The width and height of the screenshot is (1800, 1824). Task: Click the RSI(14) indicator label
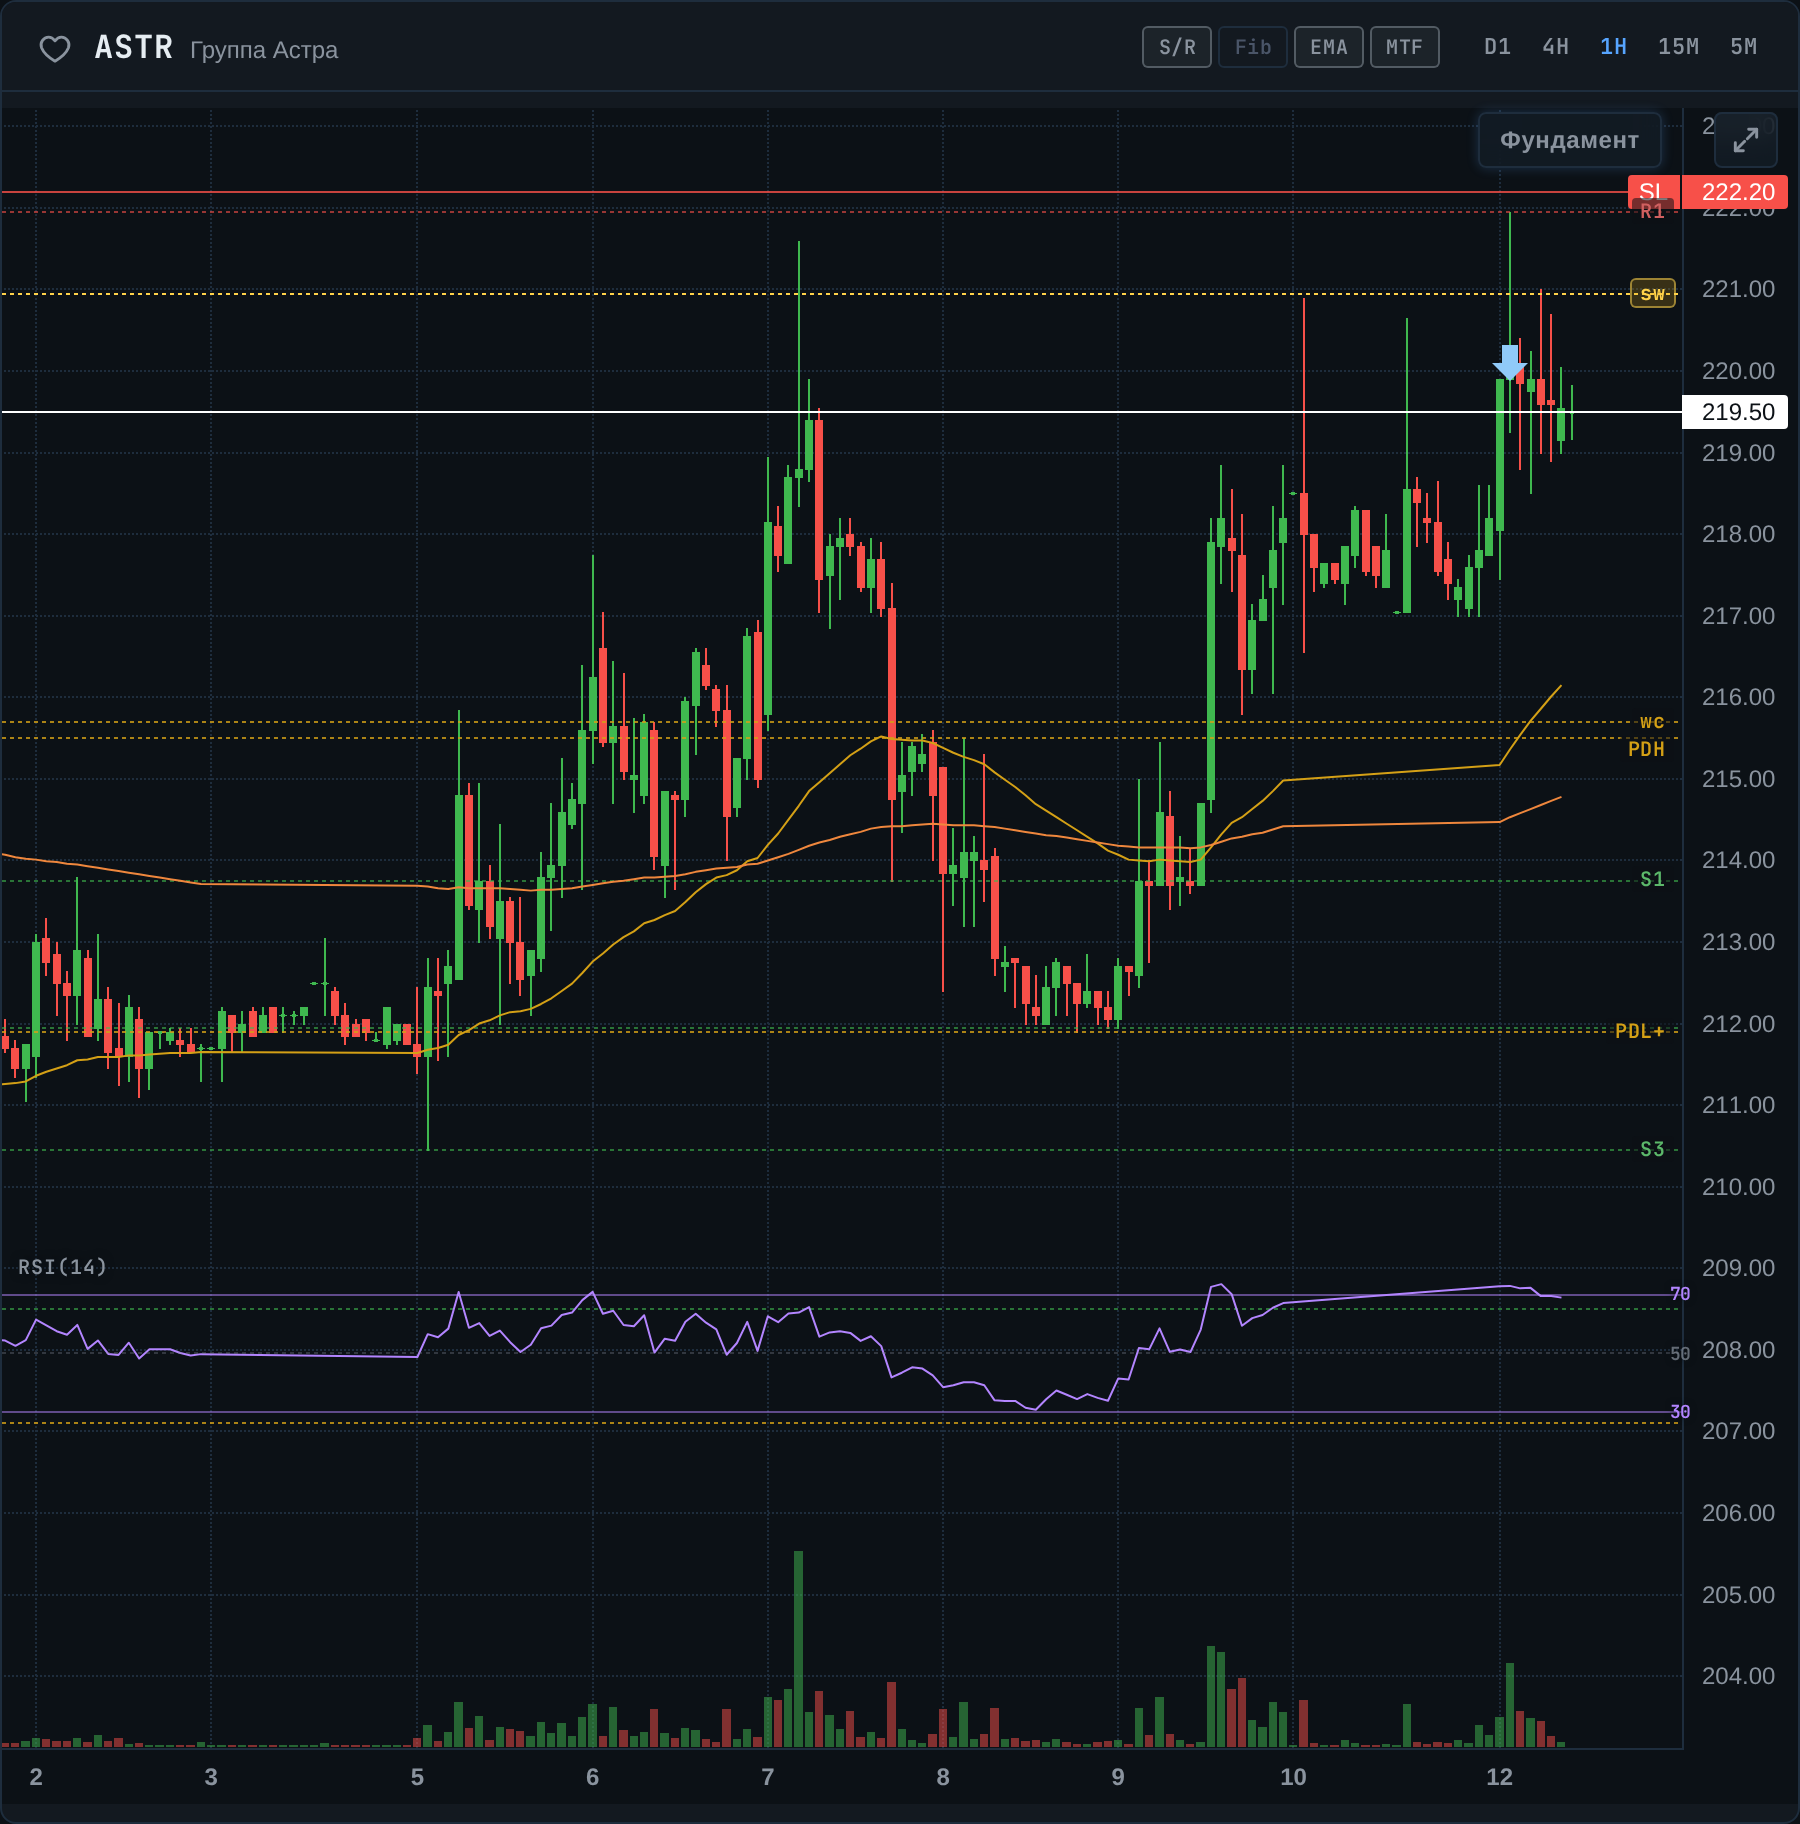pyautogui.click(x=62, y=1267)
